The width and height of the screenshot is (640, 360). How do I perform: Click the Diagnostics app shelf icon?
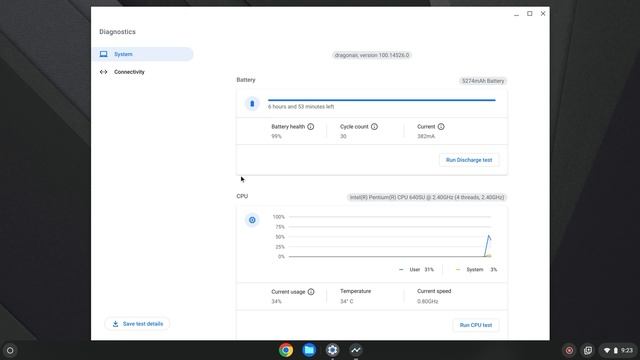[356, 350]
